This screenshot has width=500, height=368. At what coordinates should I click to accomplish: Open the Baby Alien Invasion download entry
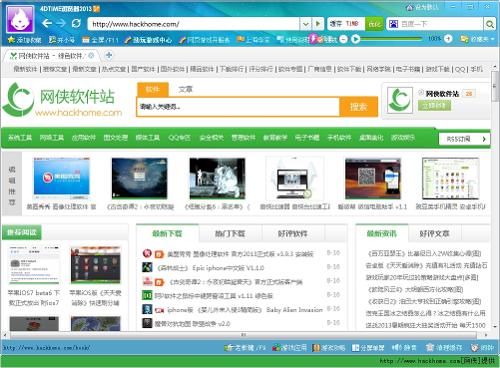click(x=245, y=310)
